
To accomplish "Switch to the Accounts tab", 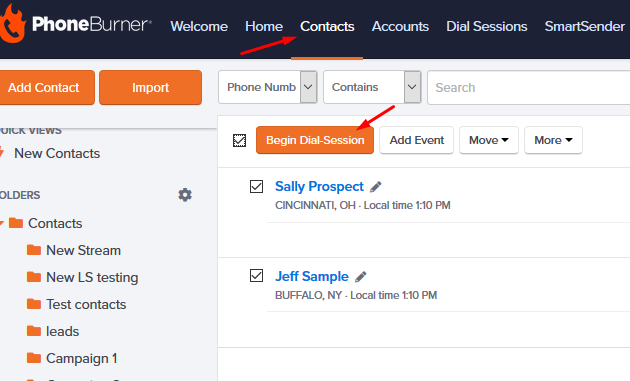I will (x=400, y=26).
